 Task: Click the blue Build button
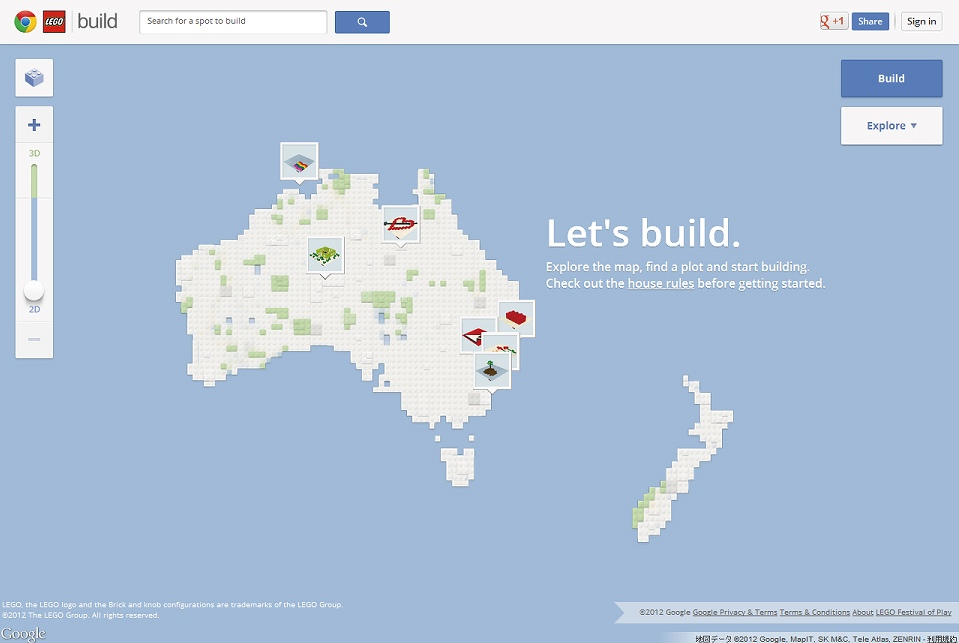(x=891, y=78)
